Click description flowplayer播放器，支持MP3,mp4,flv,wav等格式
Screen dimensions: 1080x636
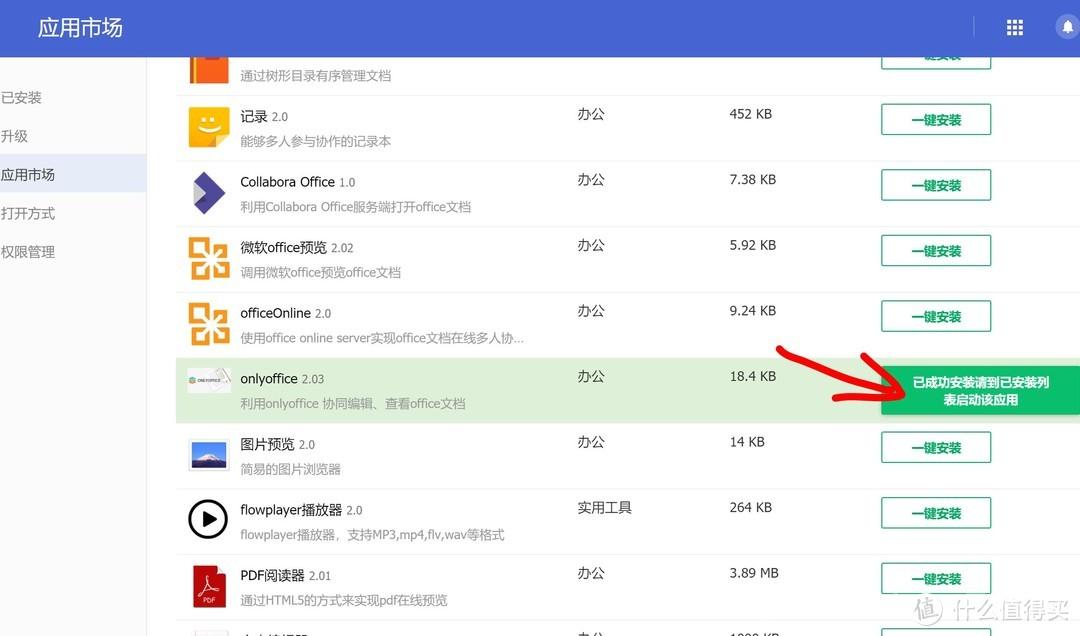tap(372, 535)
